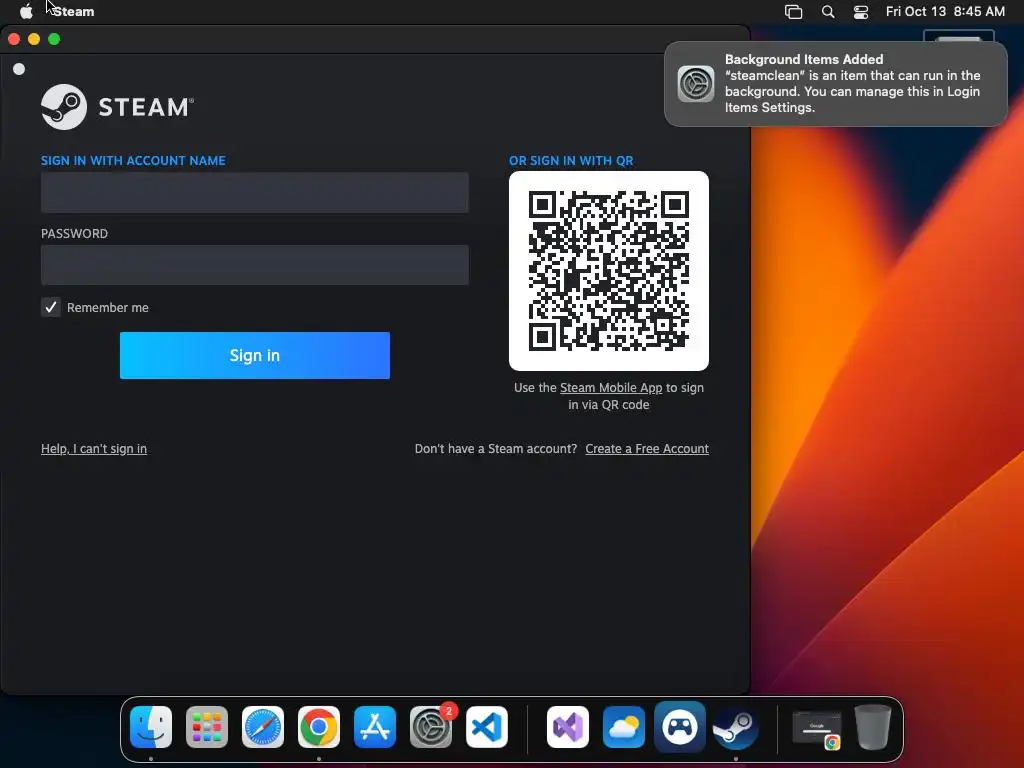Screen dimensions: 1024x768
Task: Click "Don't have a Steam account?" text
Action: [496, 449]
